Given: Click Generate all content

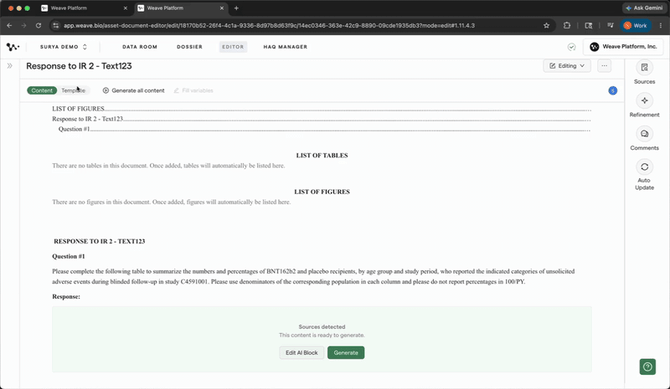Looking at the screenshot, I should tap(133, 91).
